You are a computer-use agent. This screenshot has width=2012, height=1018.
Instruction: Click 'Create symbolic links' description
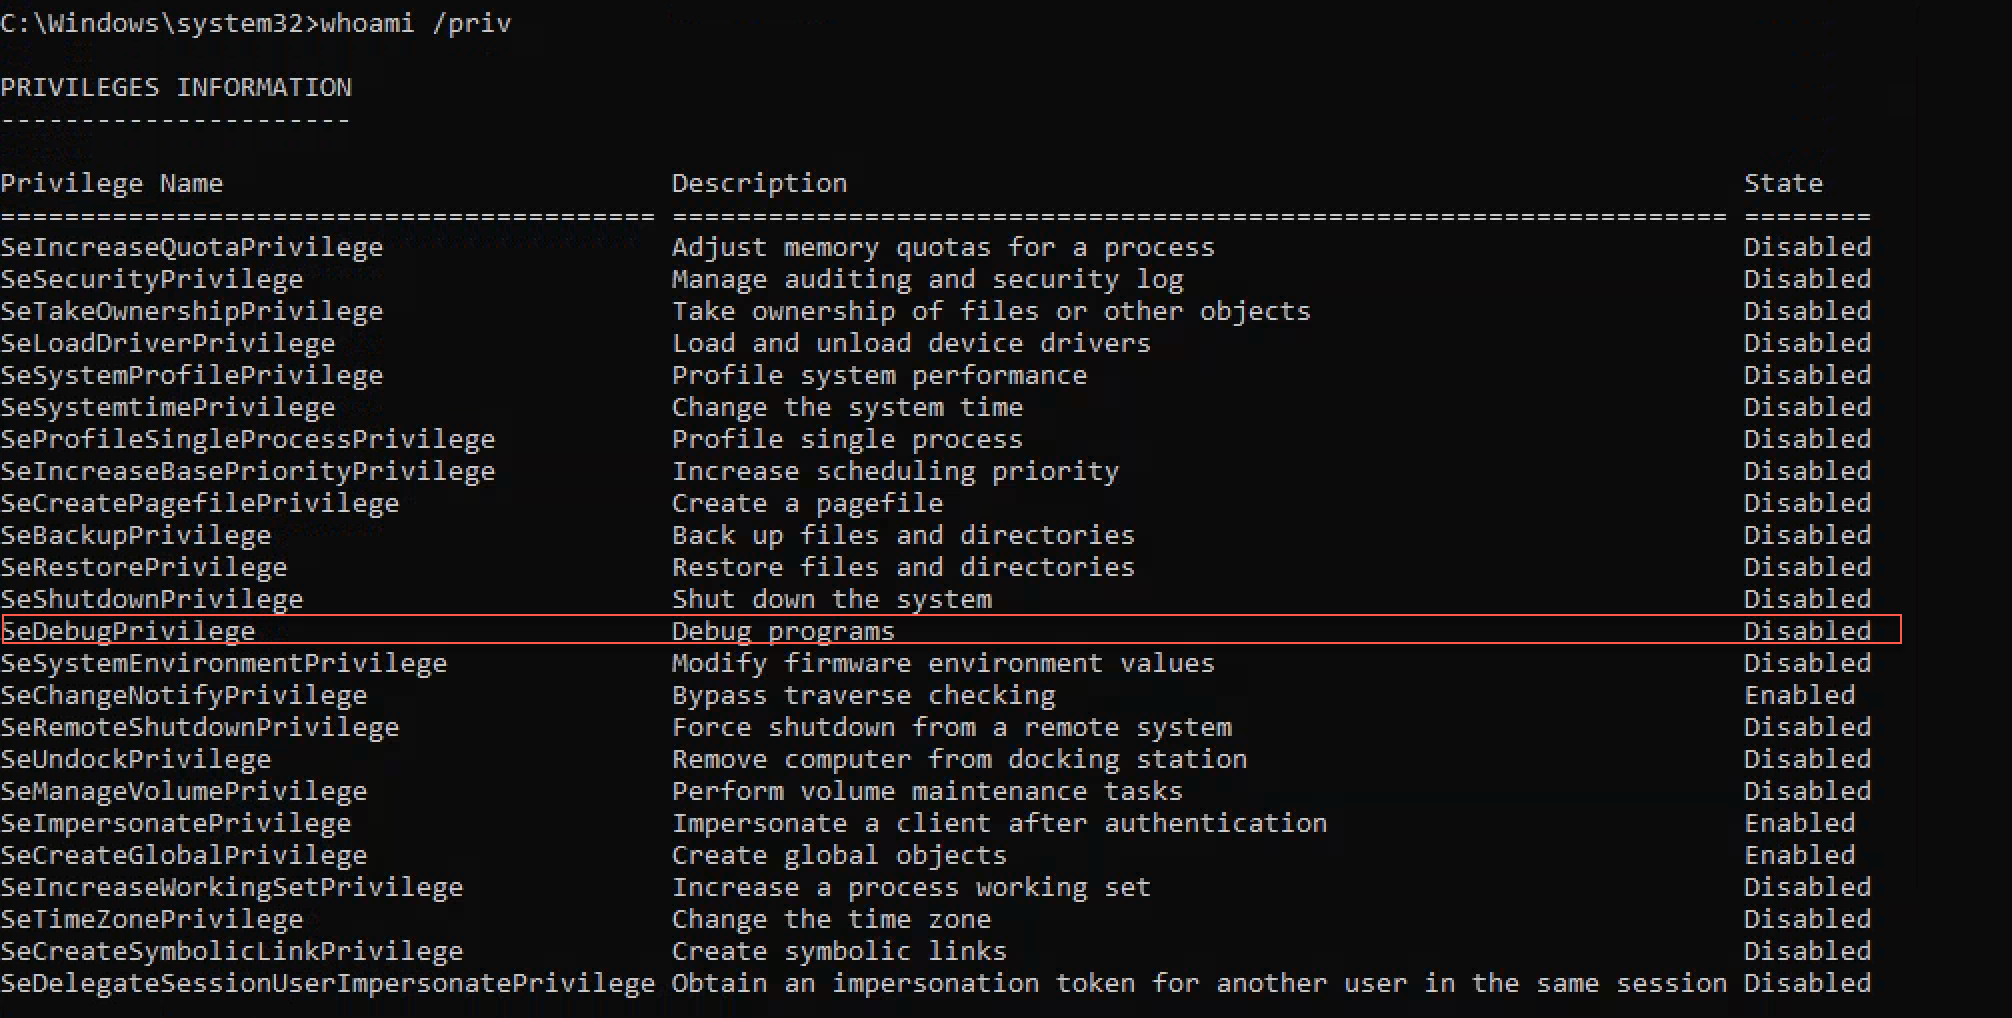coord(839,952)
